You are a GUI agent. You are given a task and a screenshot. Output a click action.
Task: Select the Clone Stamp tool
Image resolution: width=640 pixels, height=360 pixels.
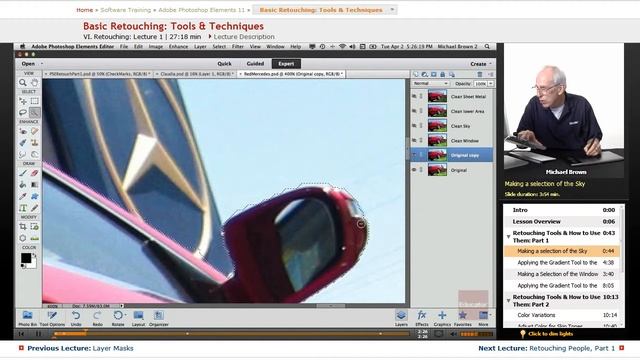click(x=35, y=142)
